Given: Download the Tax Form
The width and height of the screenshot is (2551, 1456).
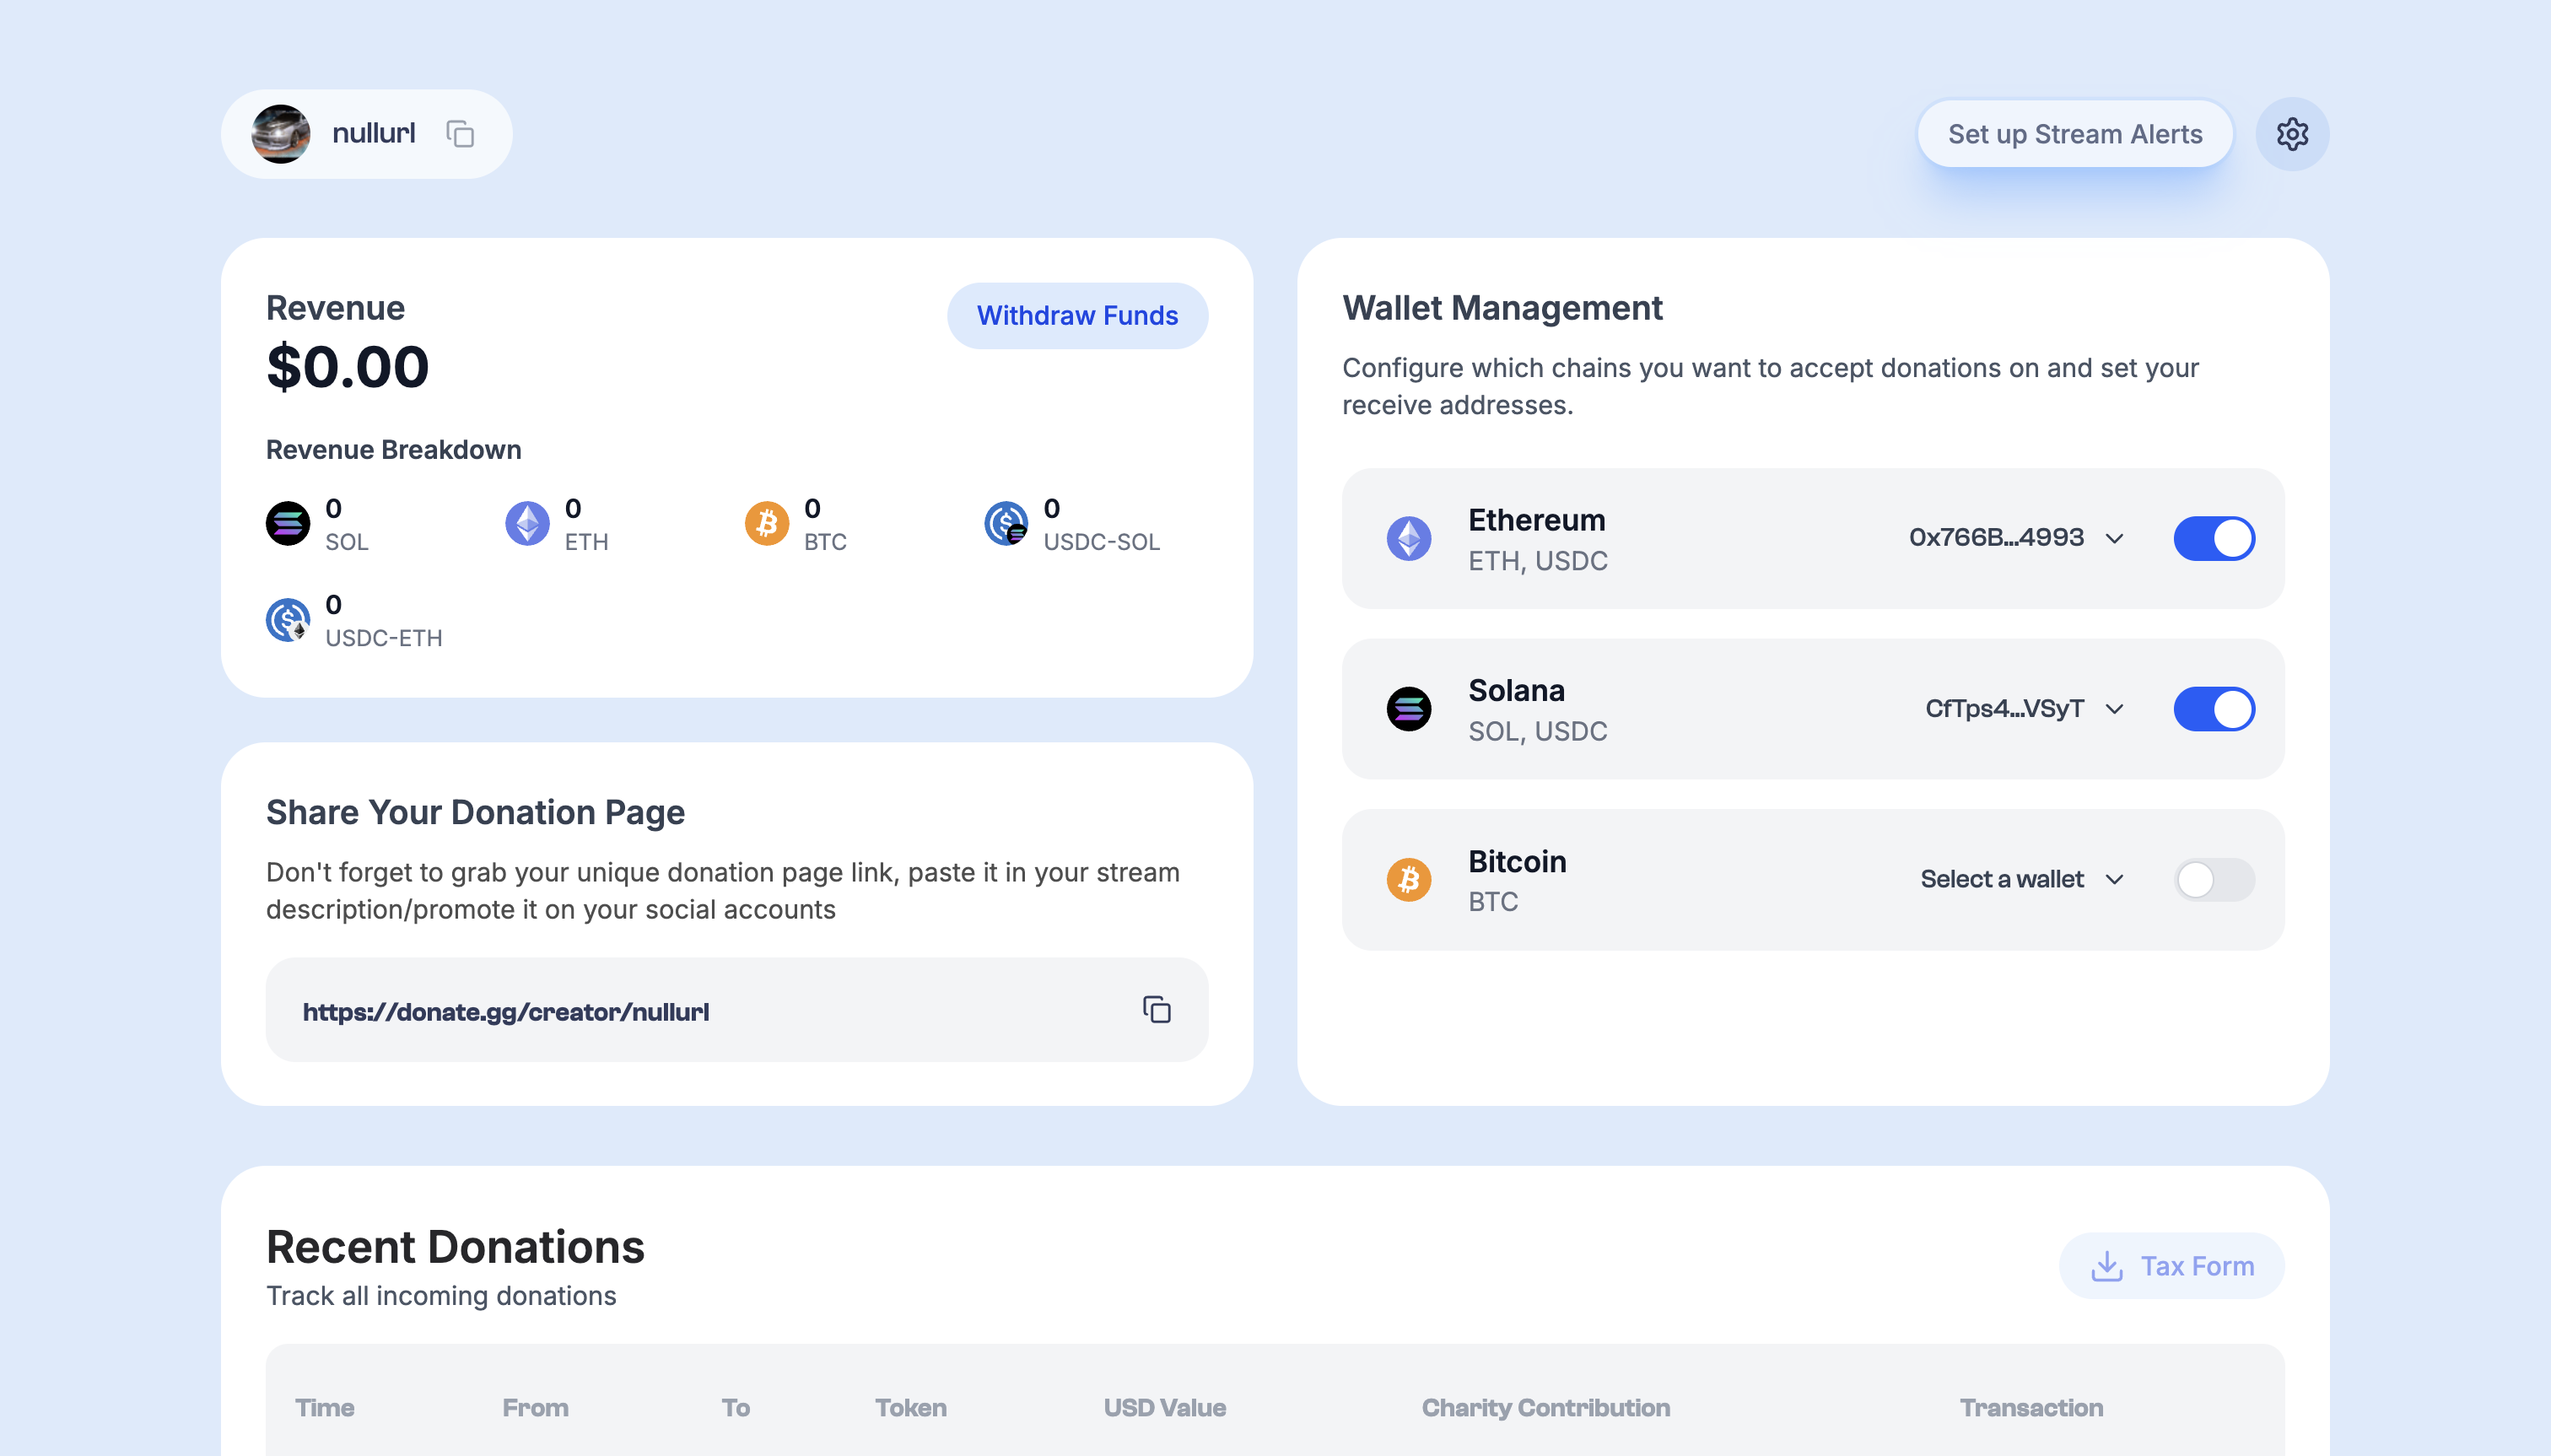Looking at the screenshot, I should coord(2171,1266).
